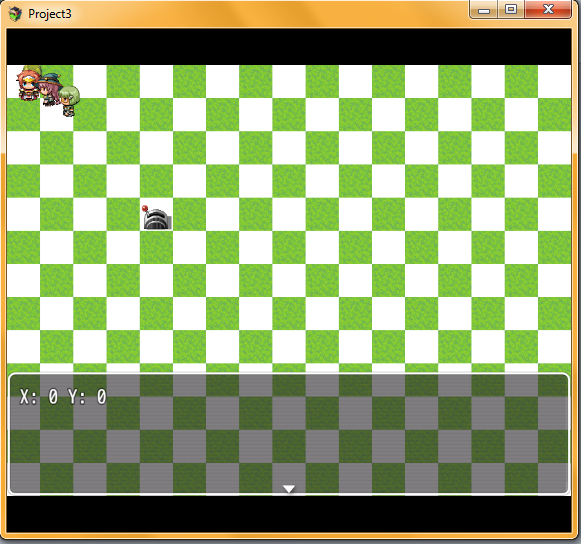Click the green-haired follower character sprite

[69, 101]
